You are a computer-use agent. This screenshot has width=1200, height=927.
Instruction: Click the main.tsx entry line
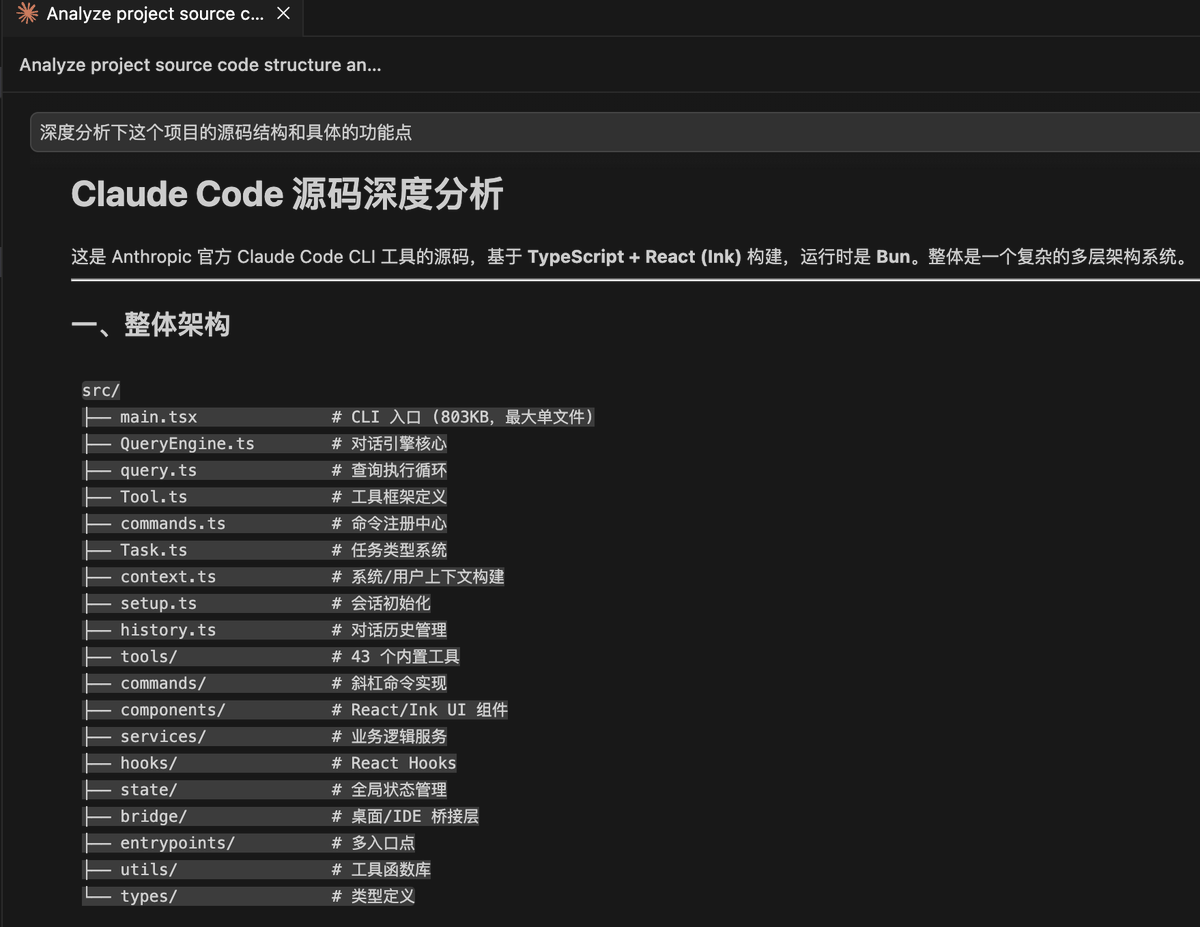click(x=160, y=417)
